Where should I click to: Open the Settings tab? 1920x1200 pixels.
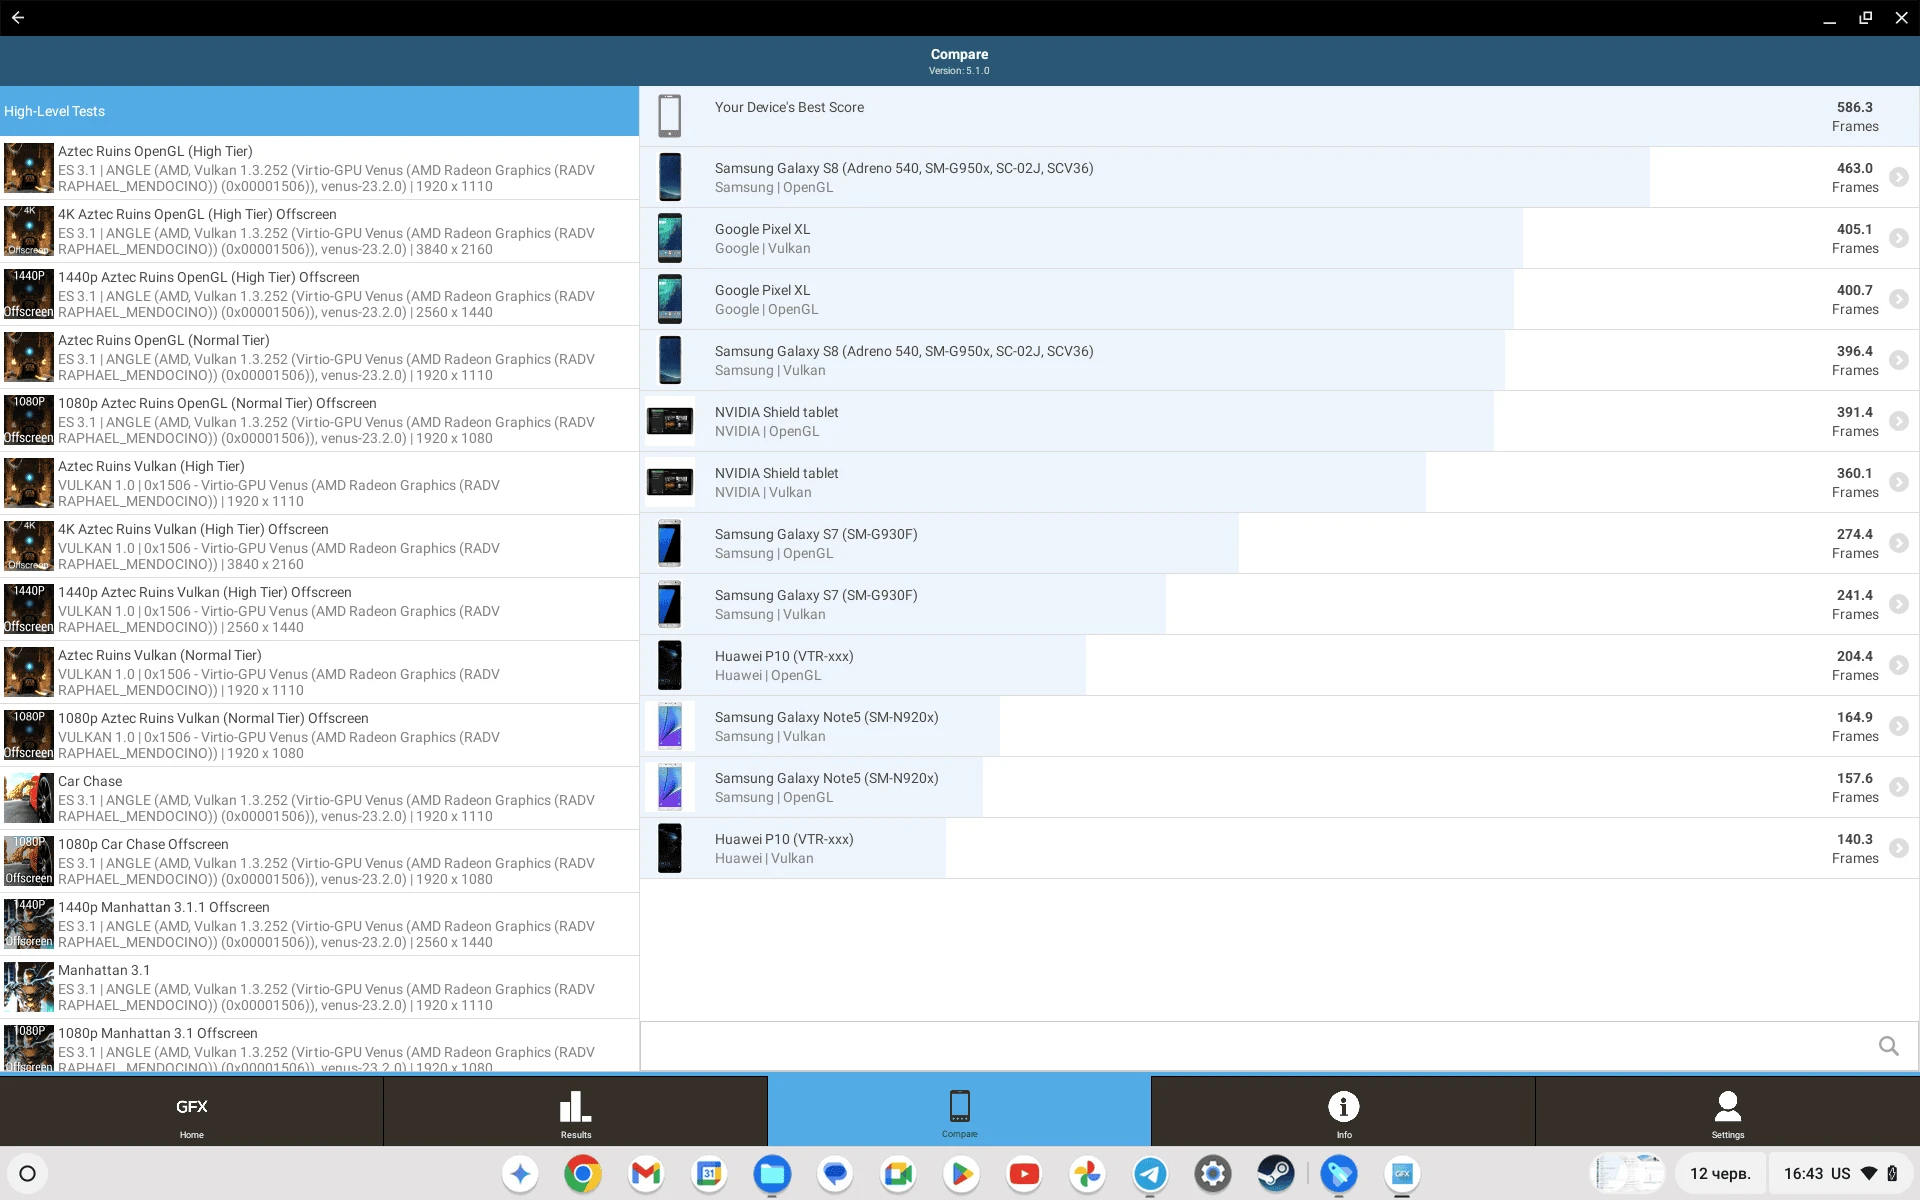[1727, 1111]
